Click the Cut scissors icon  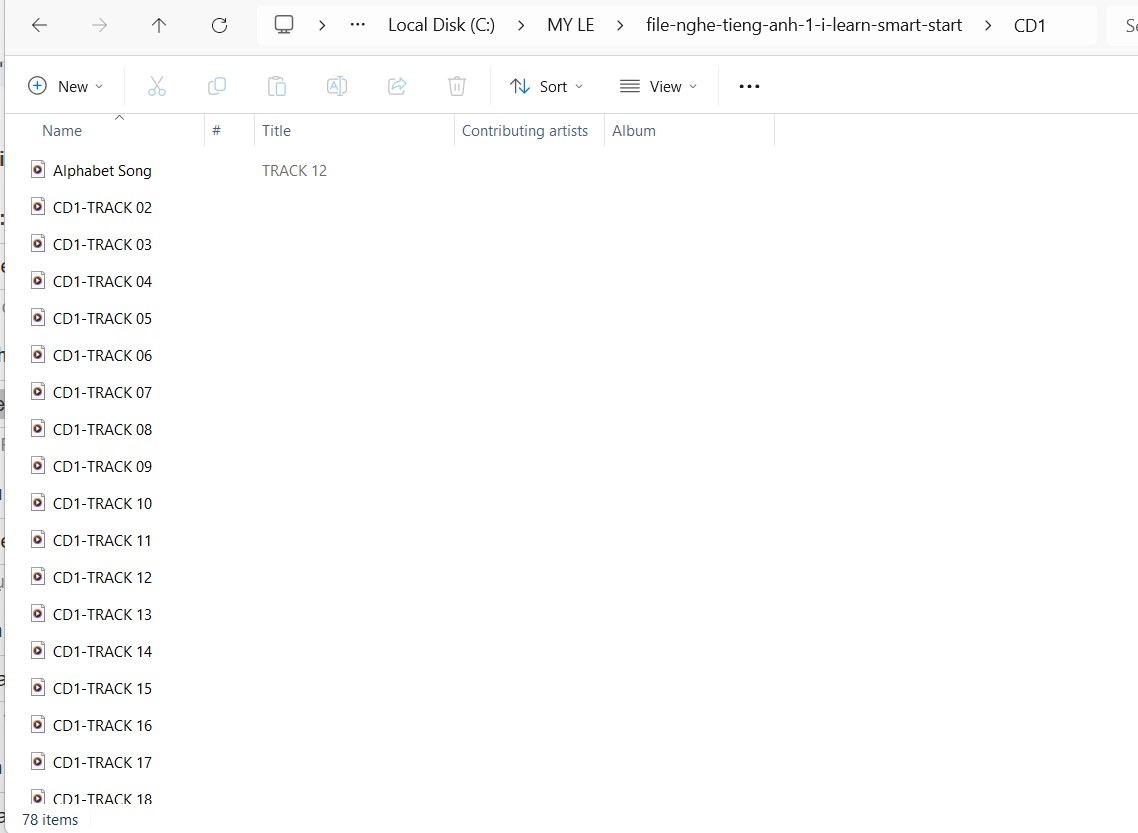[157, 87]
